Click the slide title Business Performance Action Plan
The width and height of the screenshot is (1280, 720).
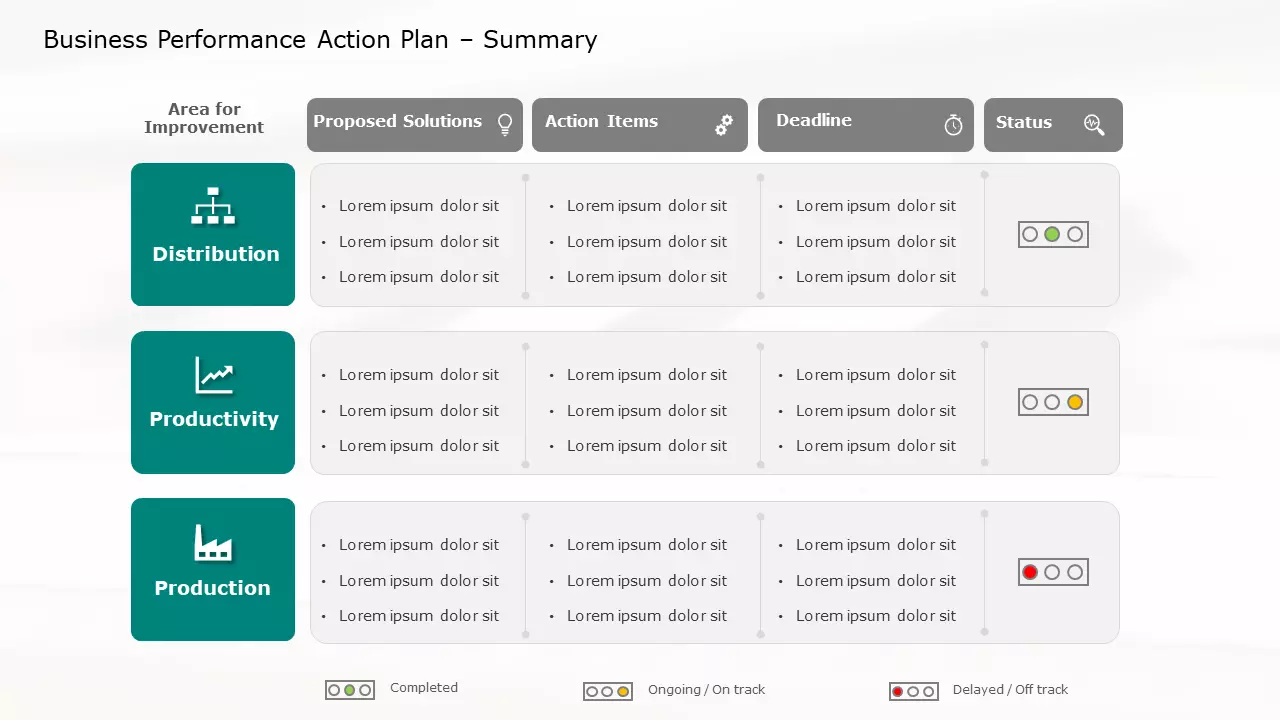tap(320, 40)
